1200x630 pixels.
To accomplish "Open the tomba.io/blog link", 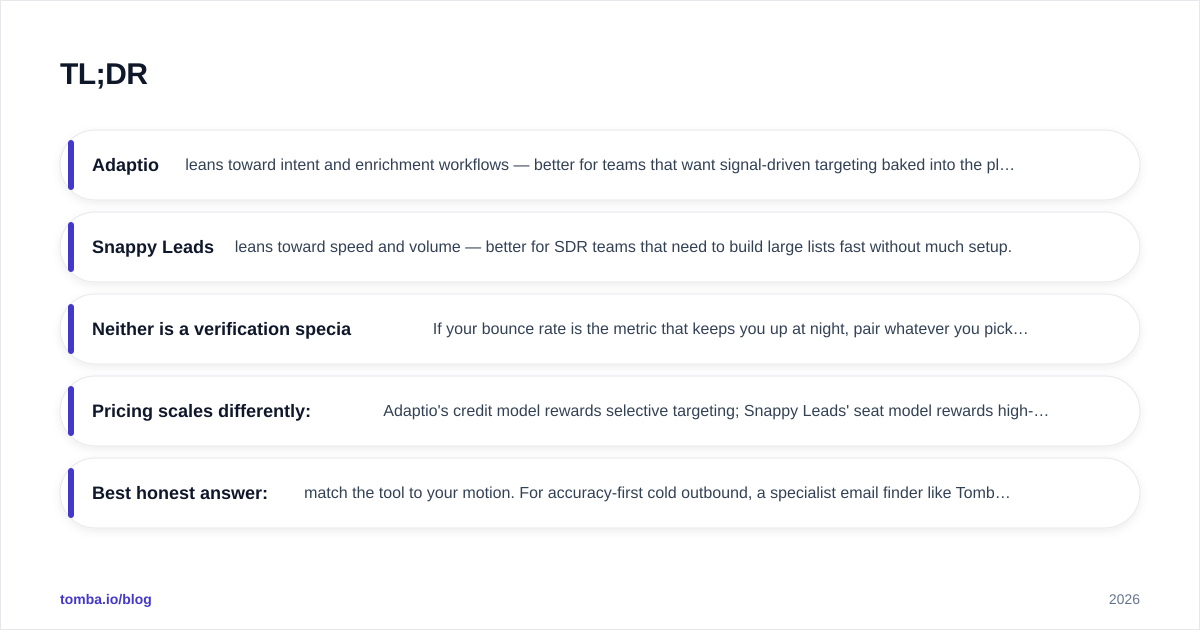I will point(106,599).
